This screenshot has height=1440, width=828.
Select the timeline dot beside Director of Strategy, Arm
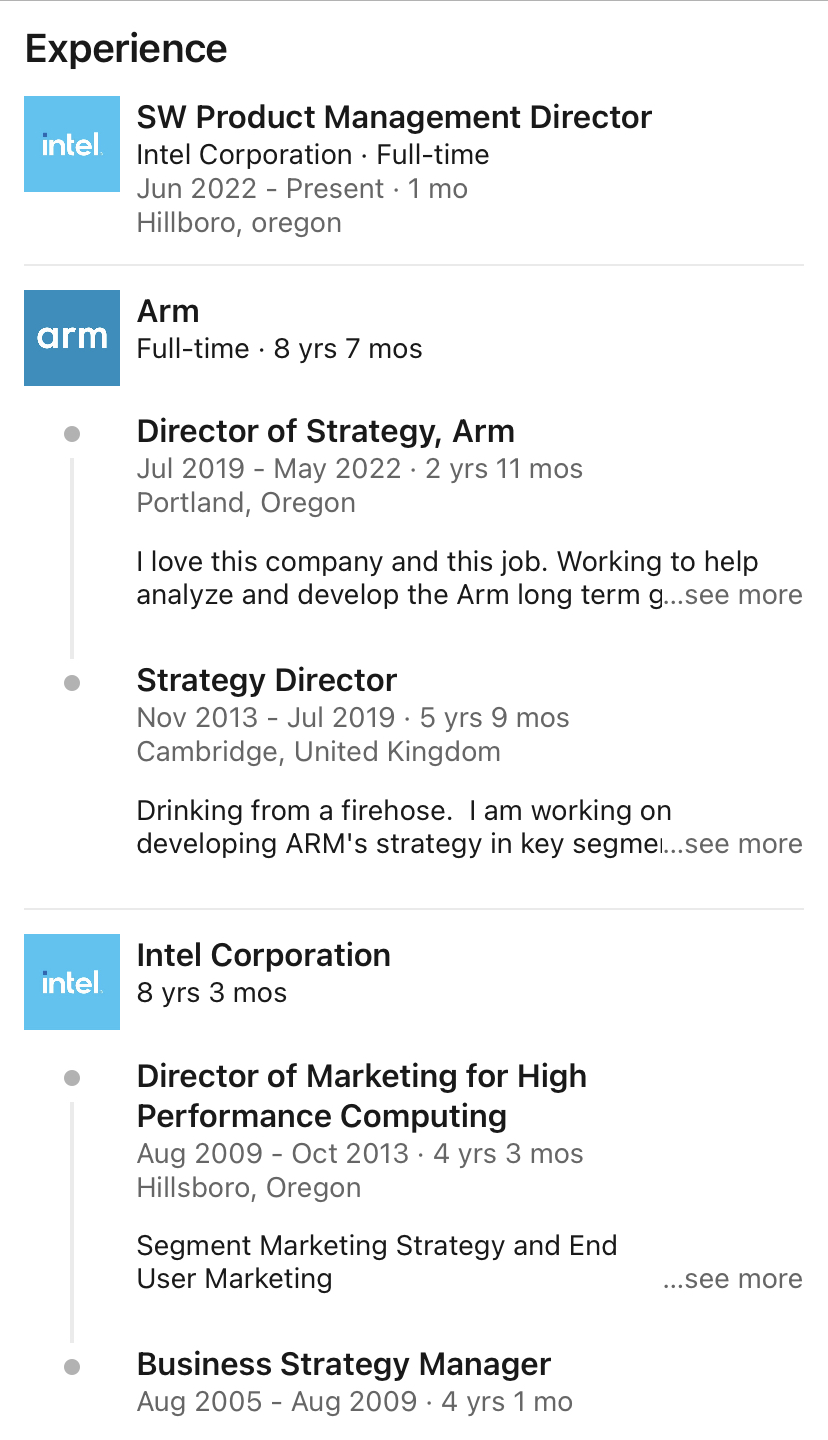(x=72, y=434)
